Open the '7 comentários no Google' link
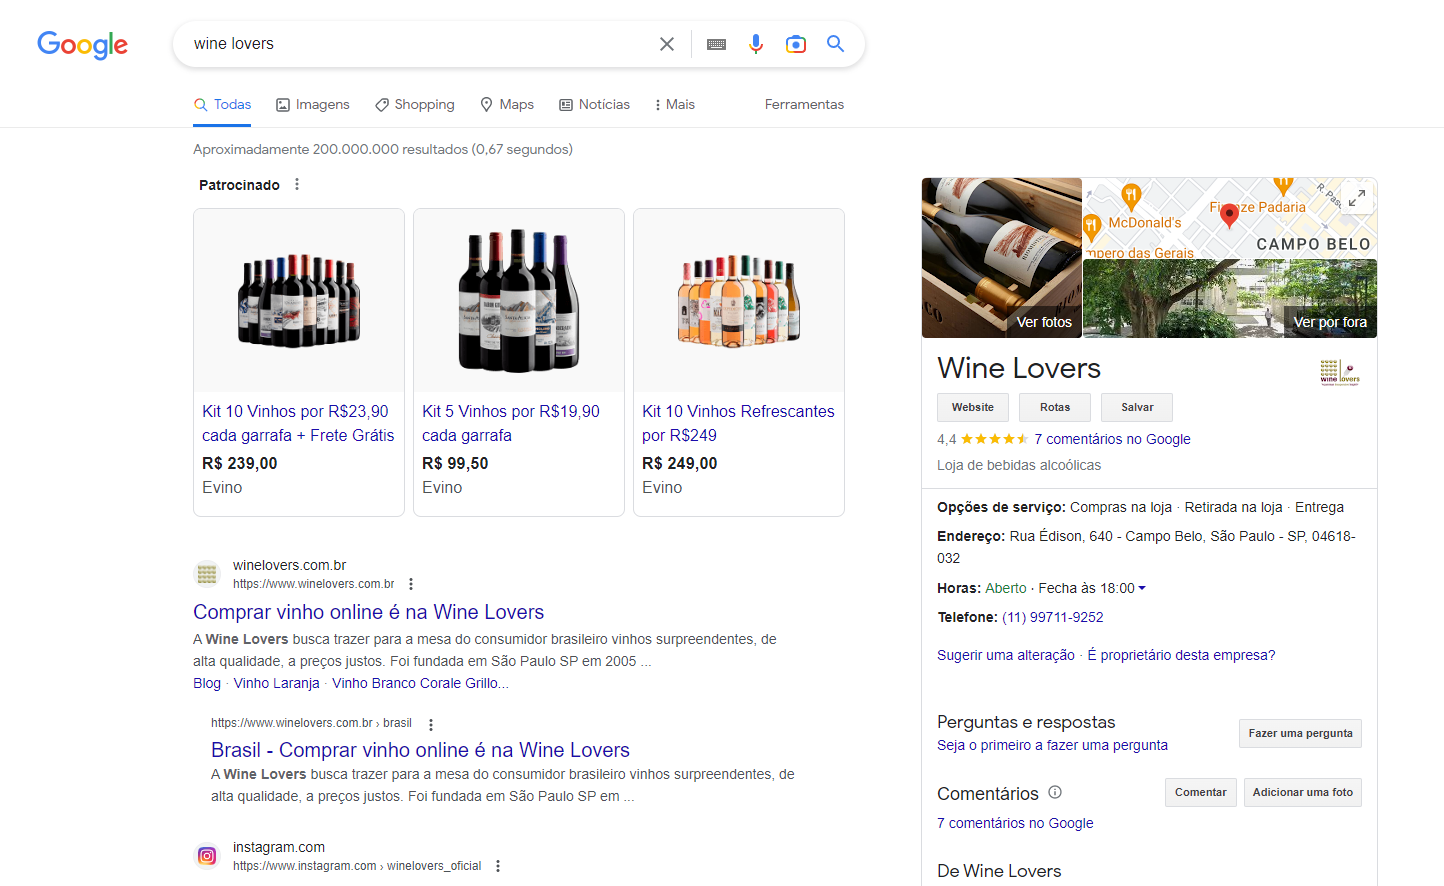Image resolution: width=1444 pixels, height=886 pixels. click(1110, 438)
